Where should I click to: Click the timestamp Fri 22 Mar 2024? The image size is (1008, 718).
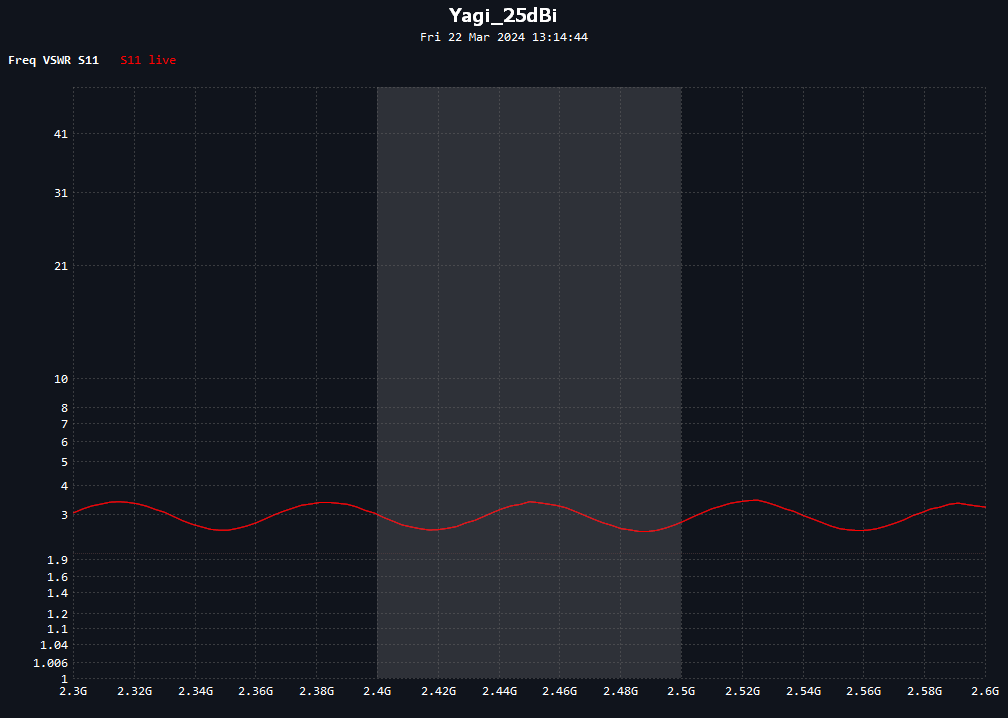point(472,37)
